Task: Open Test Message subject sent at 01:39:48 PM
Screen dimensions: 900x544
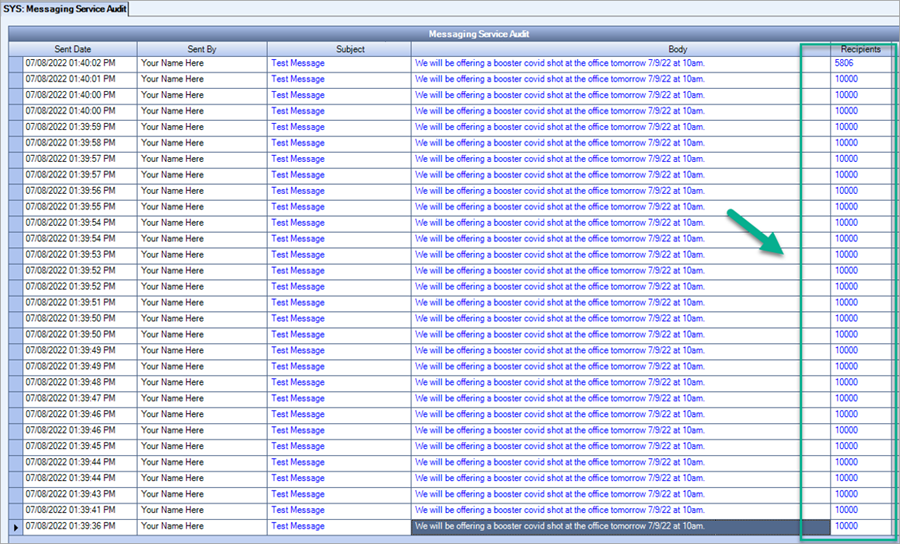Action: [298, 382]
